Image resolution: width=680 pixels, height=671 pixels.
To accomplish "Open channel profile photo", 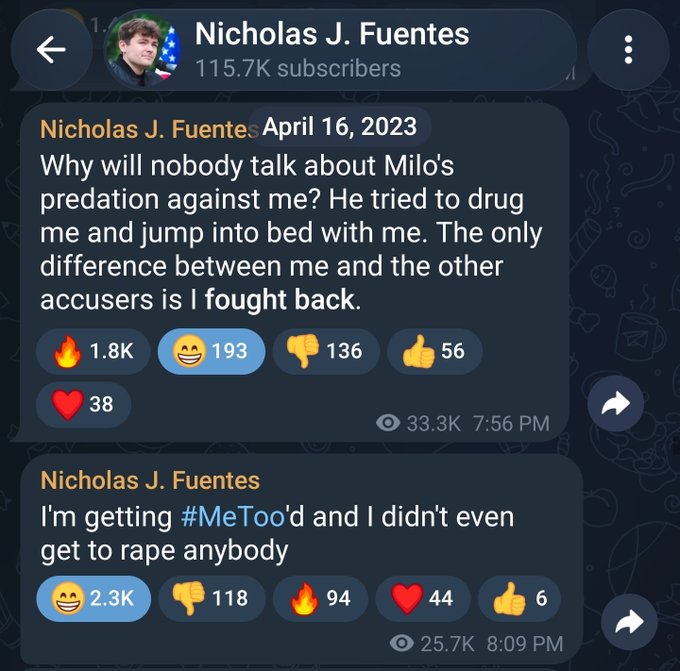I will point(143,49).
